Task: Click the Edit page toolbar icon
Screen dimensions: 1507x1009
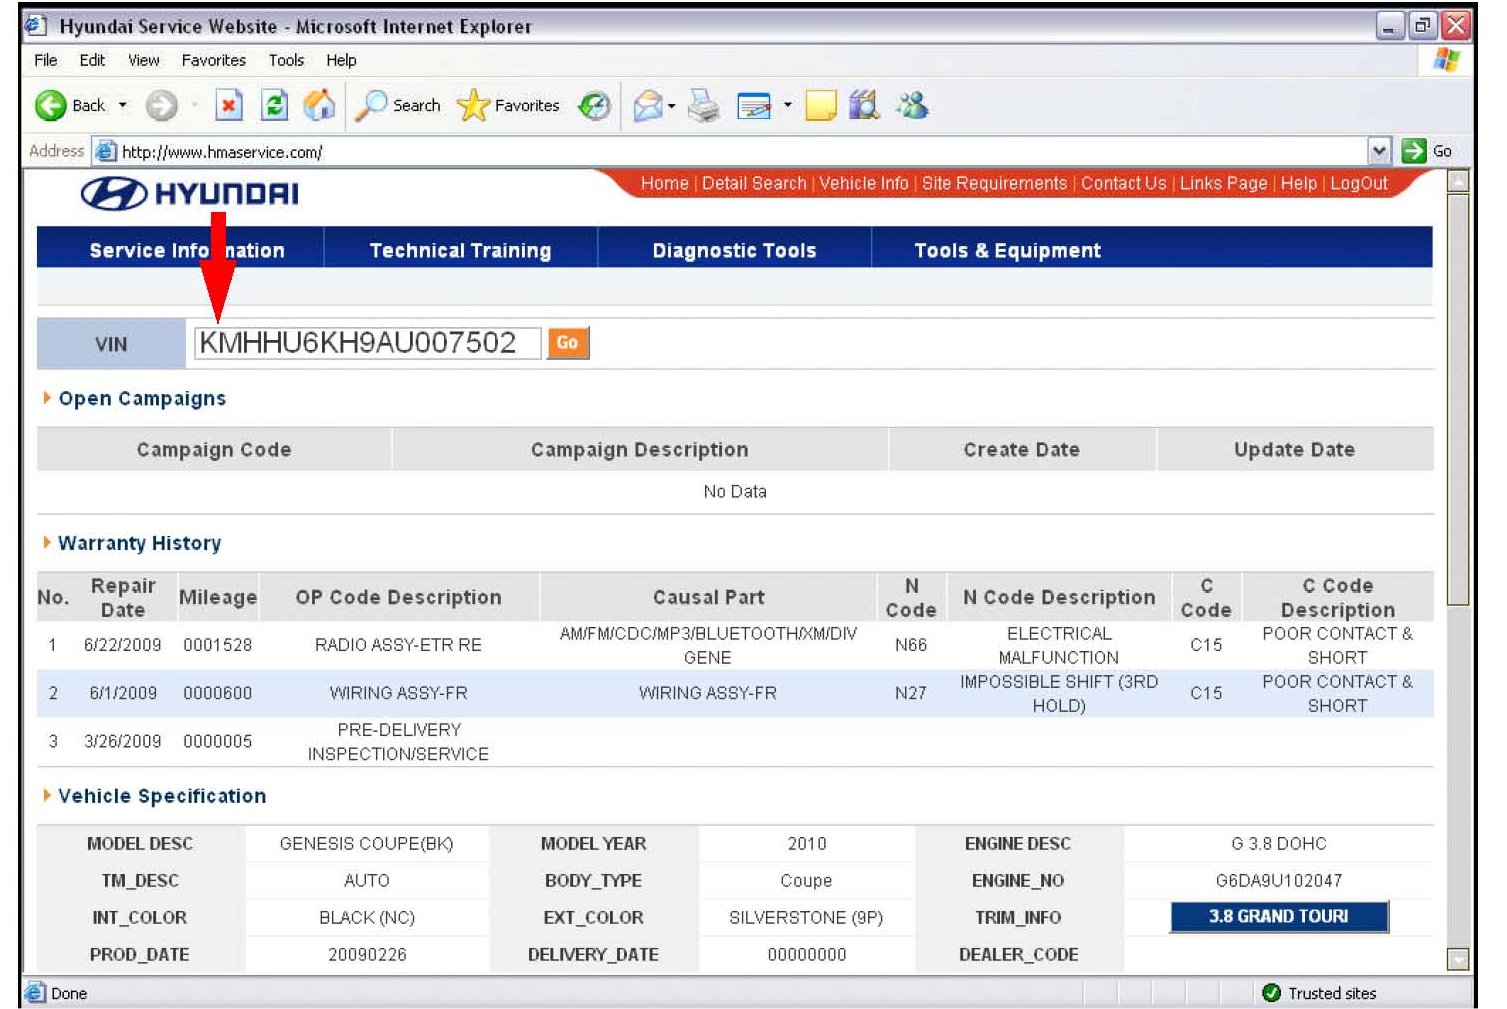Action: pyautogui.click(x=754, y=105)
